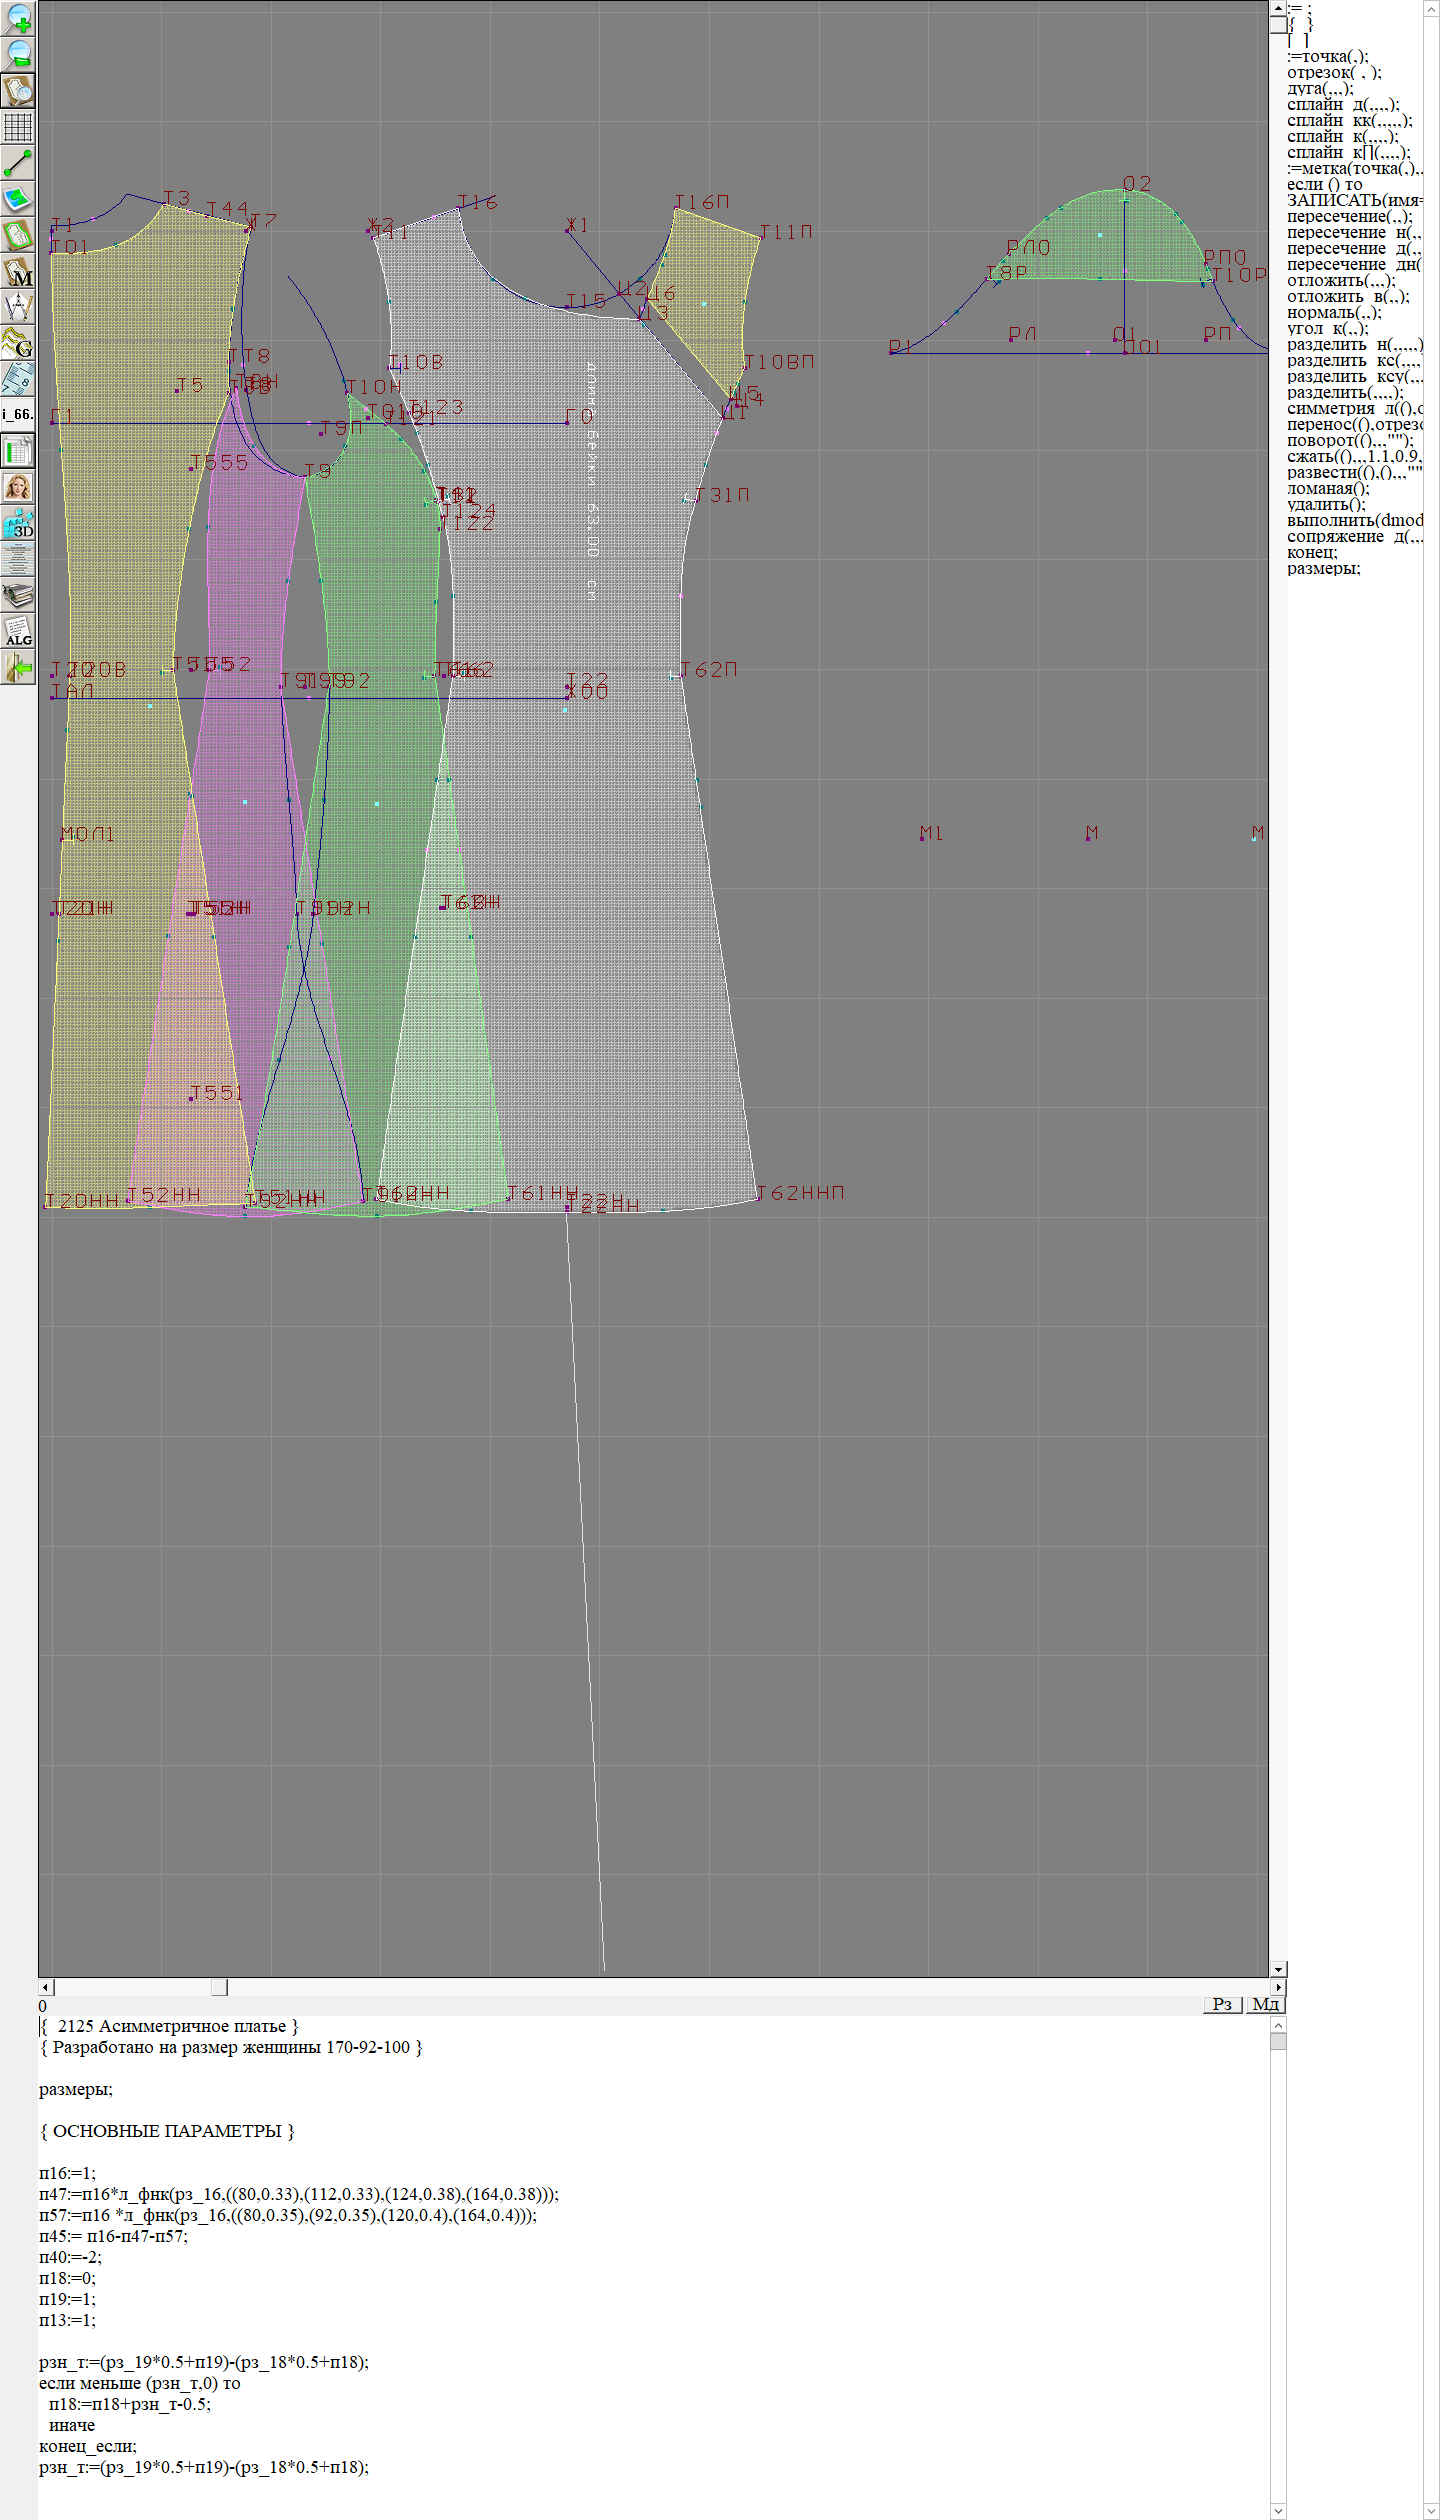Insert the 'отрезок( , );' command from list
The image size is (1440, 2520).
pos(1334,72)
